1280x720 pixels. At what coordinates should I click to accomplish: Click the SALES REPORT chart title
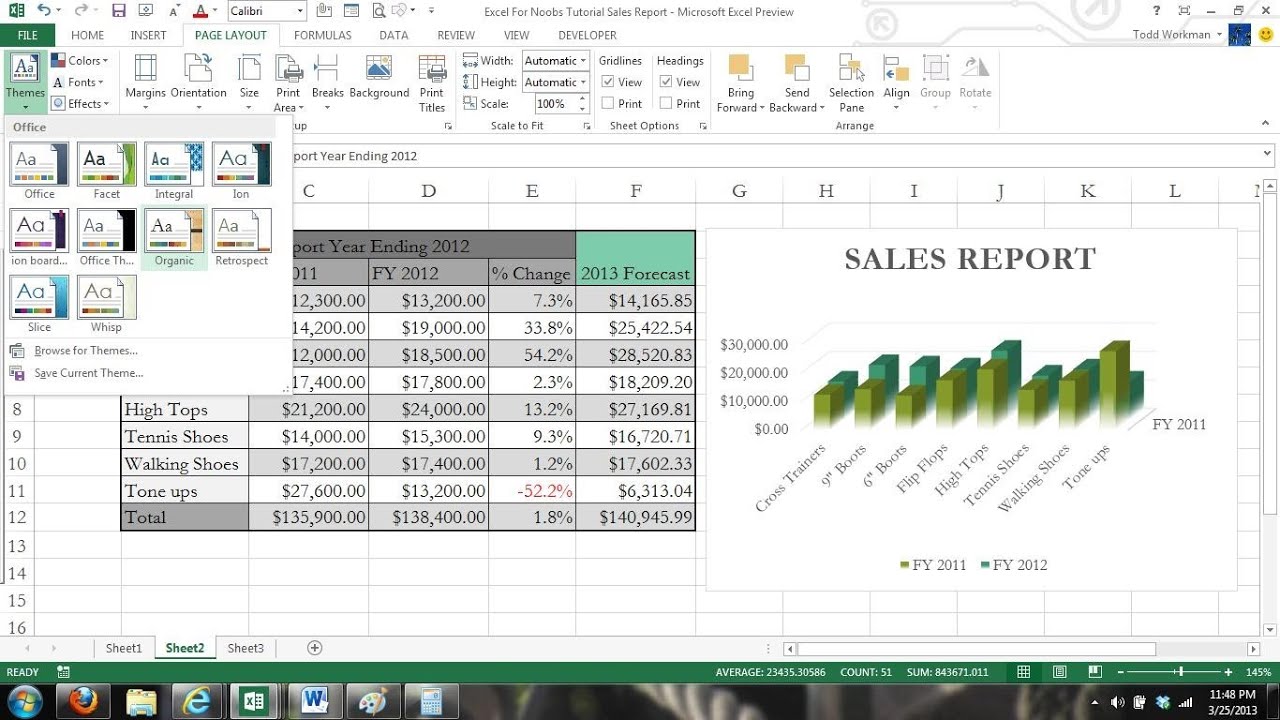point(970,259)
